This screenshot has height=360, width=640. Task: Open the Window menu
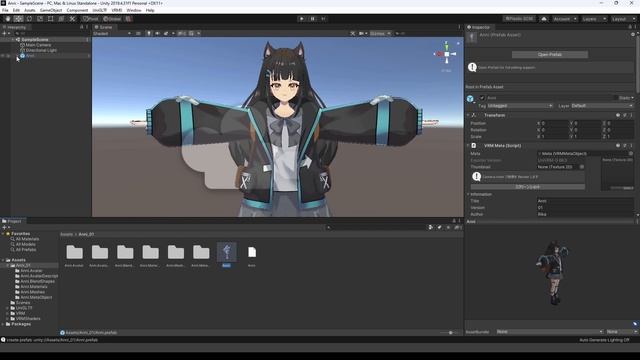[133, 10]
